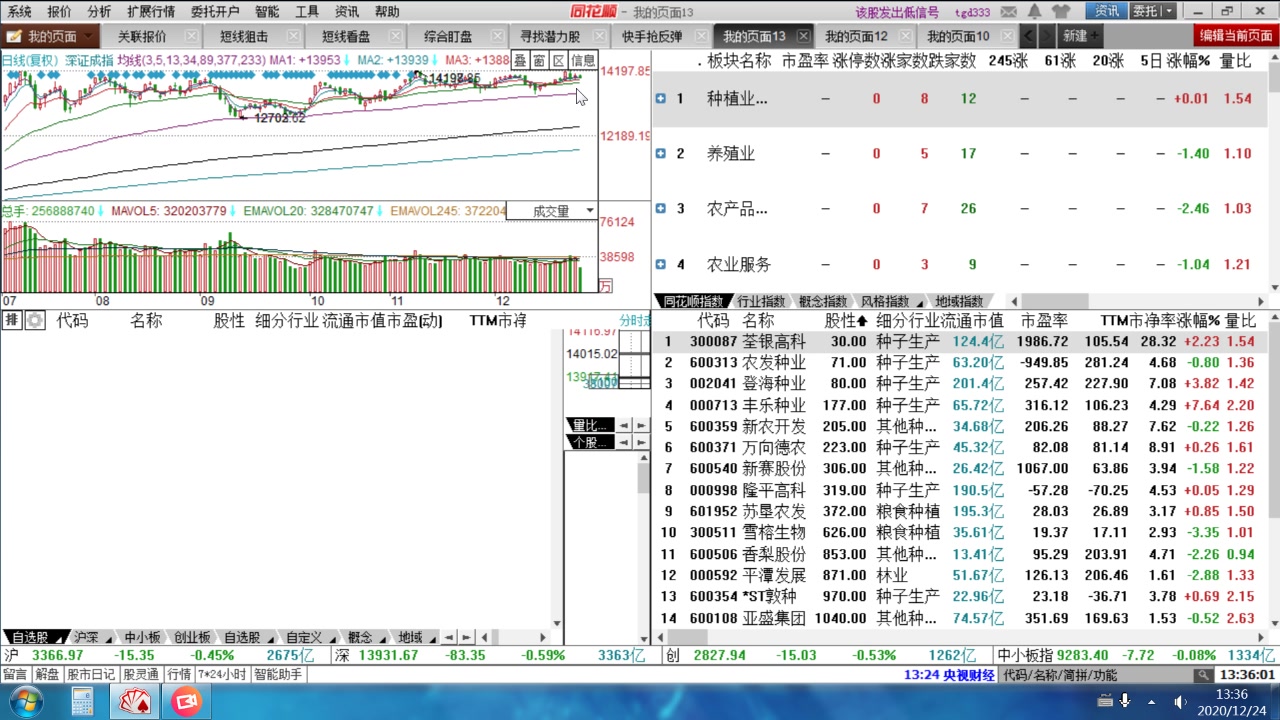Close the 综合盯盘 tab
This screenshot has width=1280, height=720.
point(497,36)
